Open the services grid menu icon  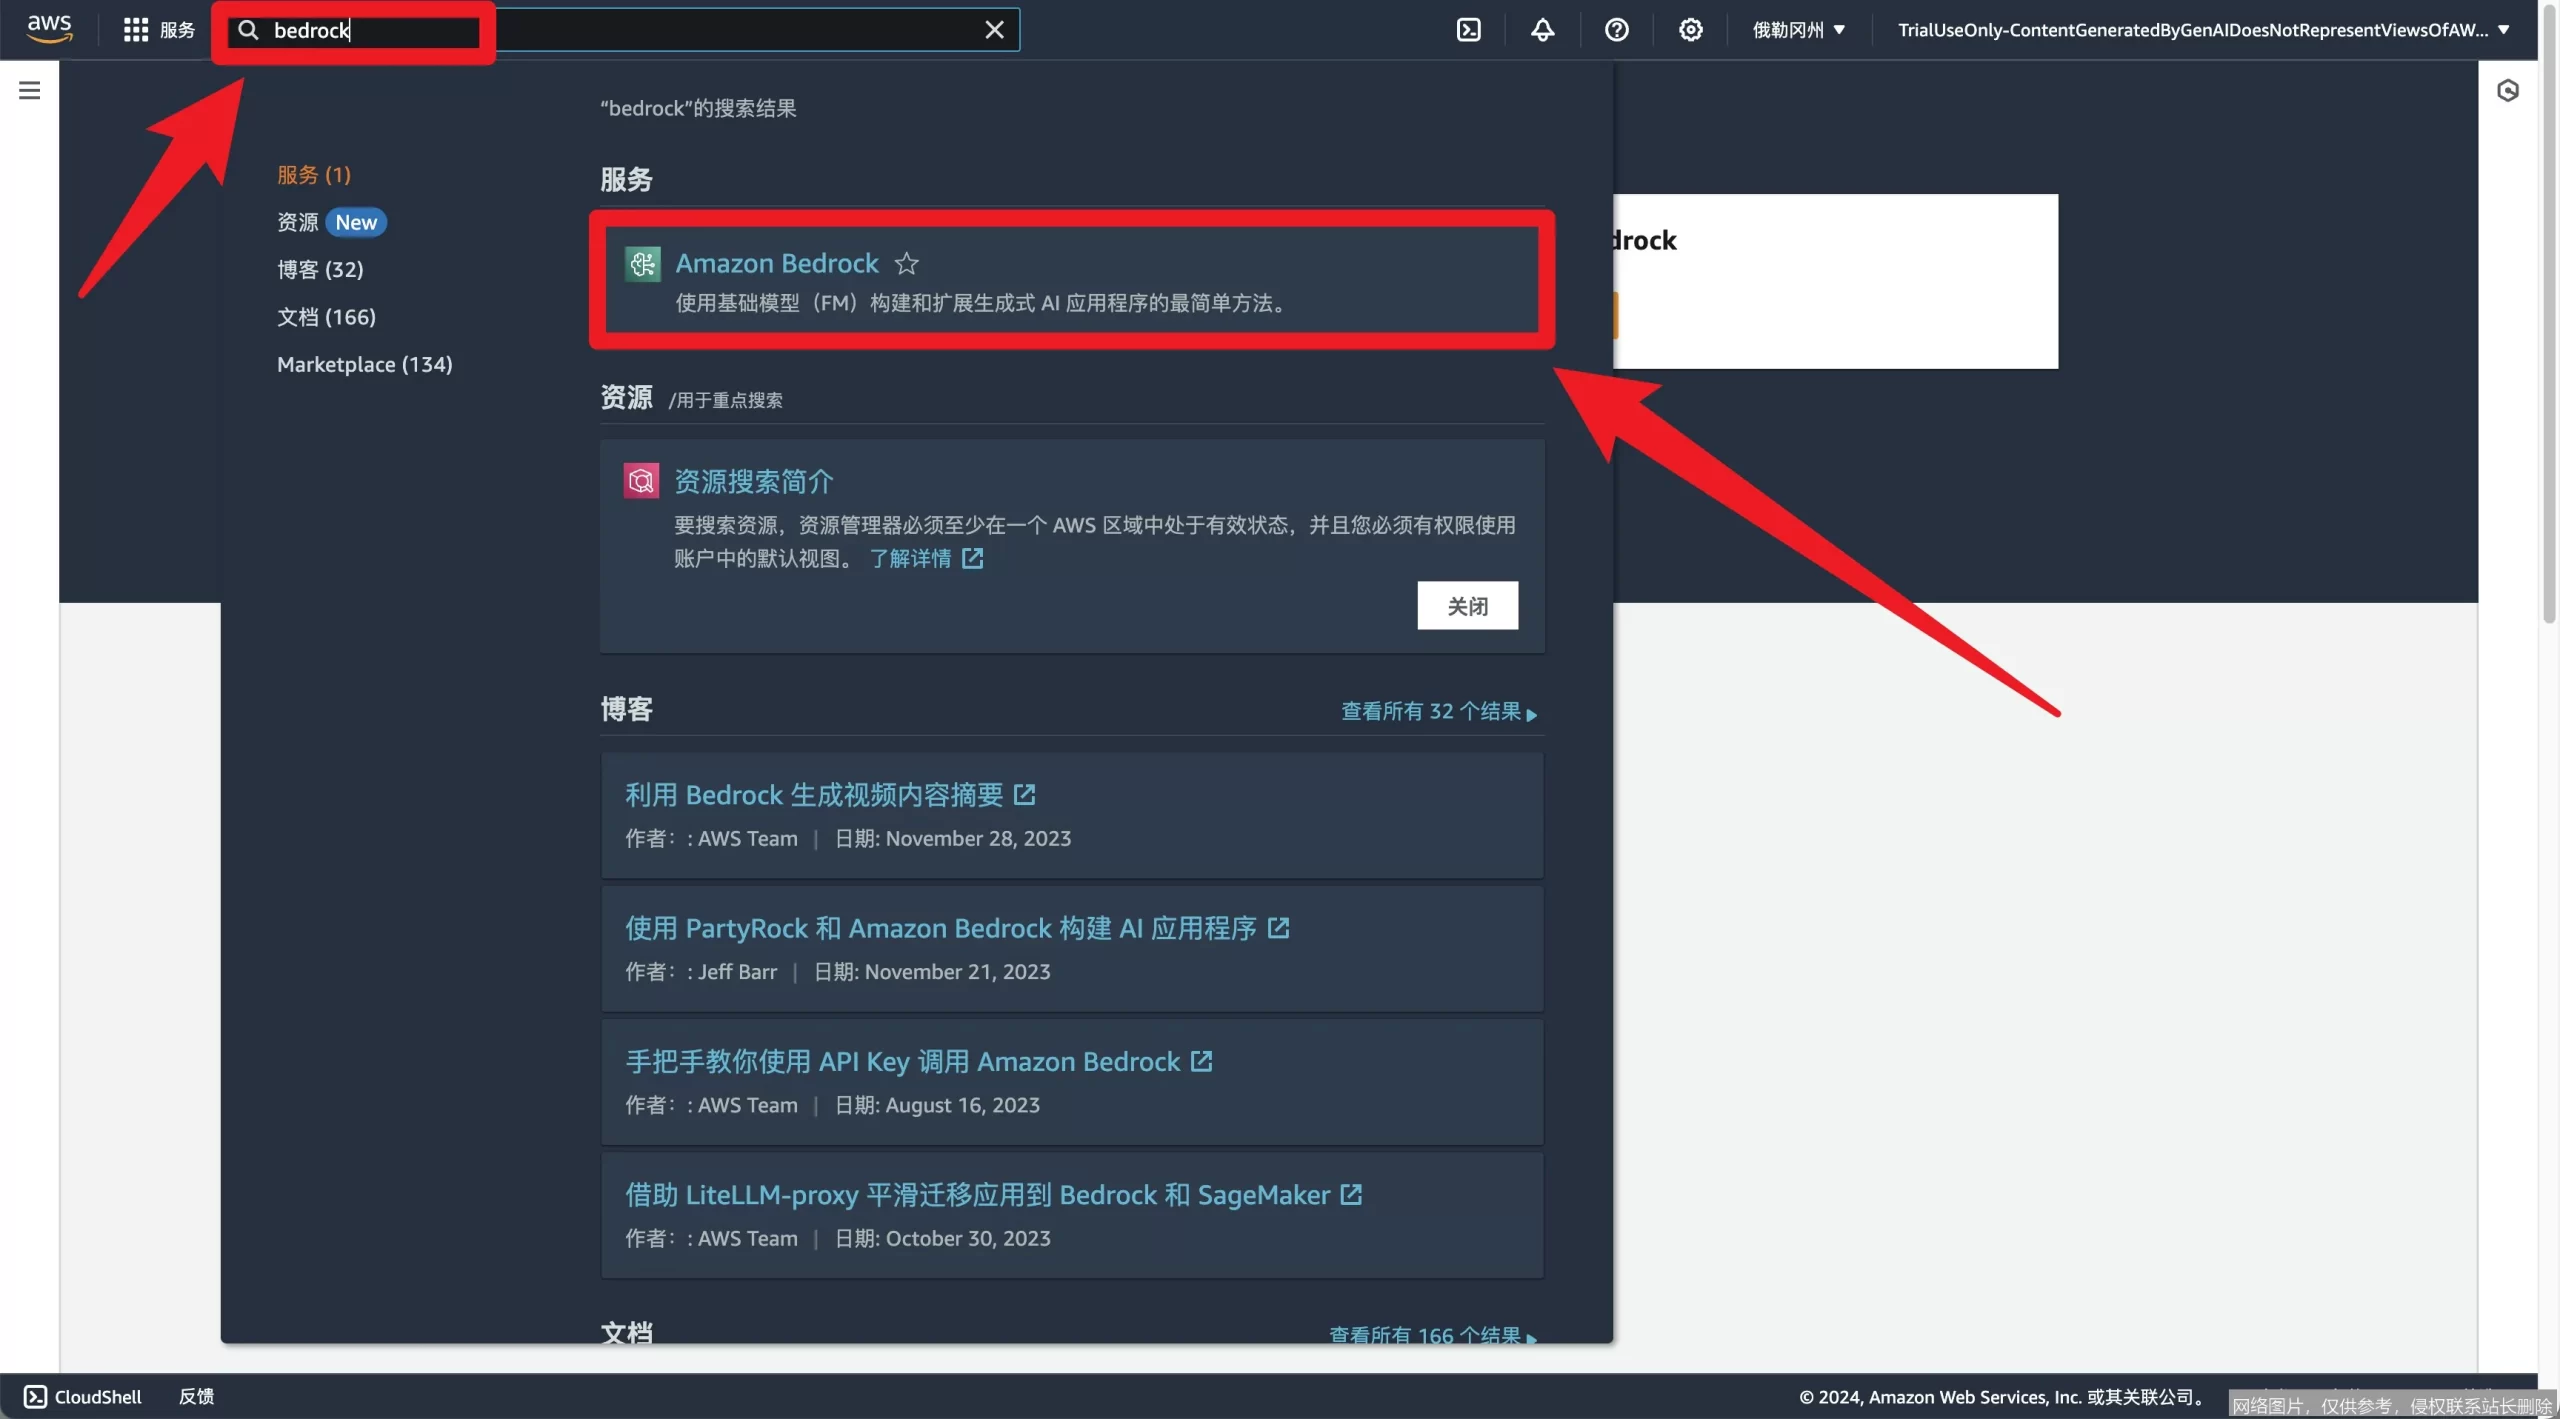(135, 30)
